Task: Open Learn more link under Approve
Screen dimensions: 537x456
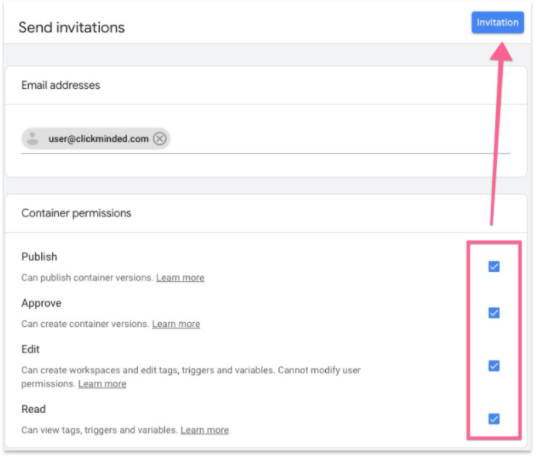Action: click(x=176, y=324)
